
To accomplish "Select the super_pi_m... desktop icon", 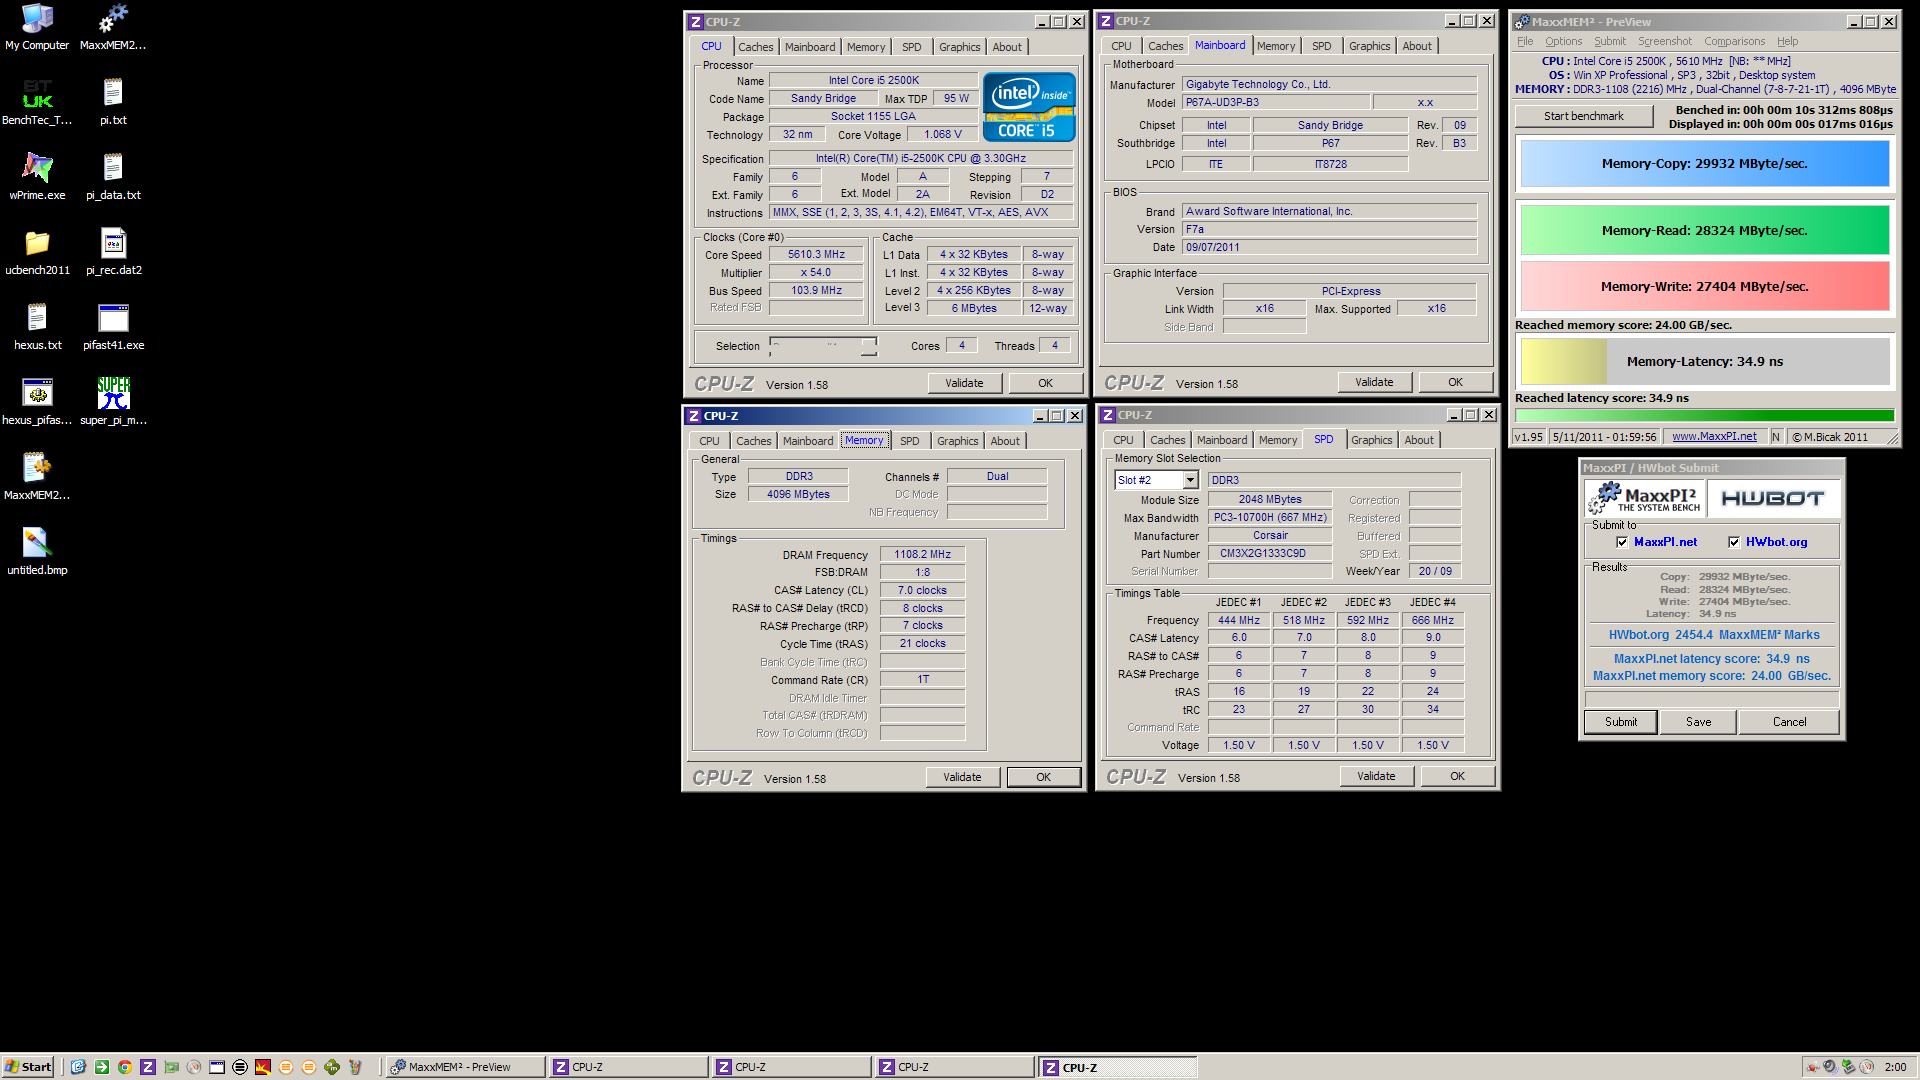I will tap(113, 402).
